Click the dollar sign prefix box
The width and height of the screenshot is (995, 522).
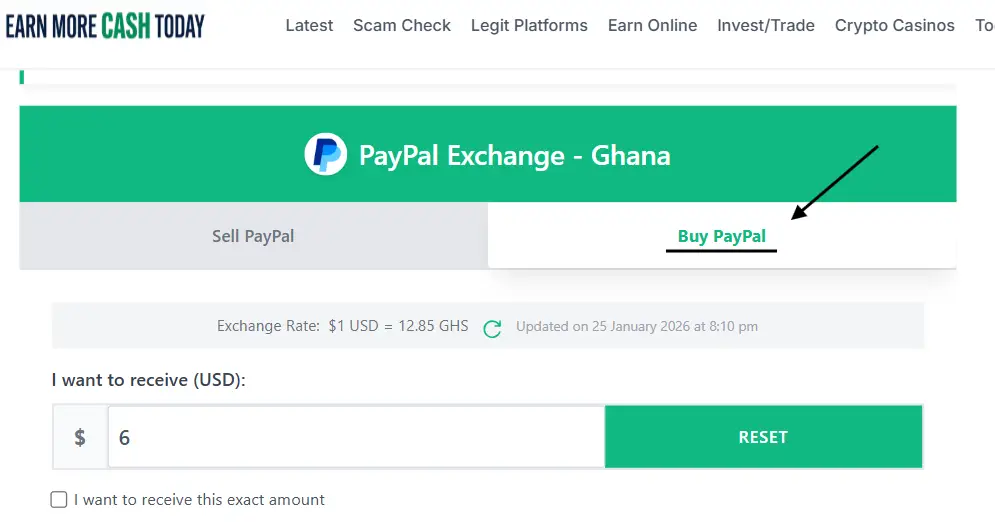coord(80,437)
